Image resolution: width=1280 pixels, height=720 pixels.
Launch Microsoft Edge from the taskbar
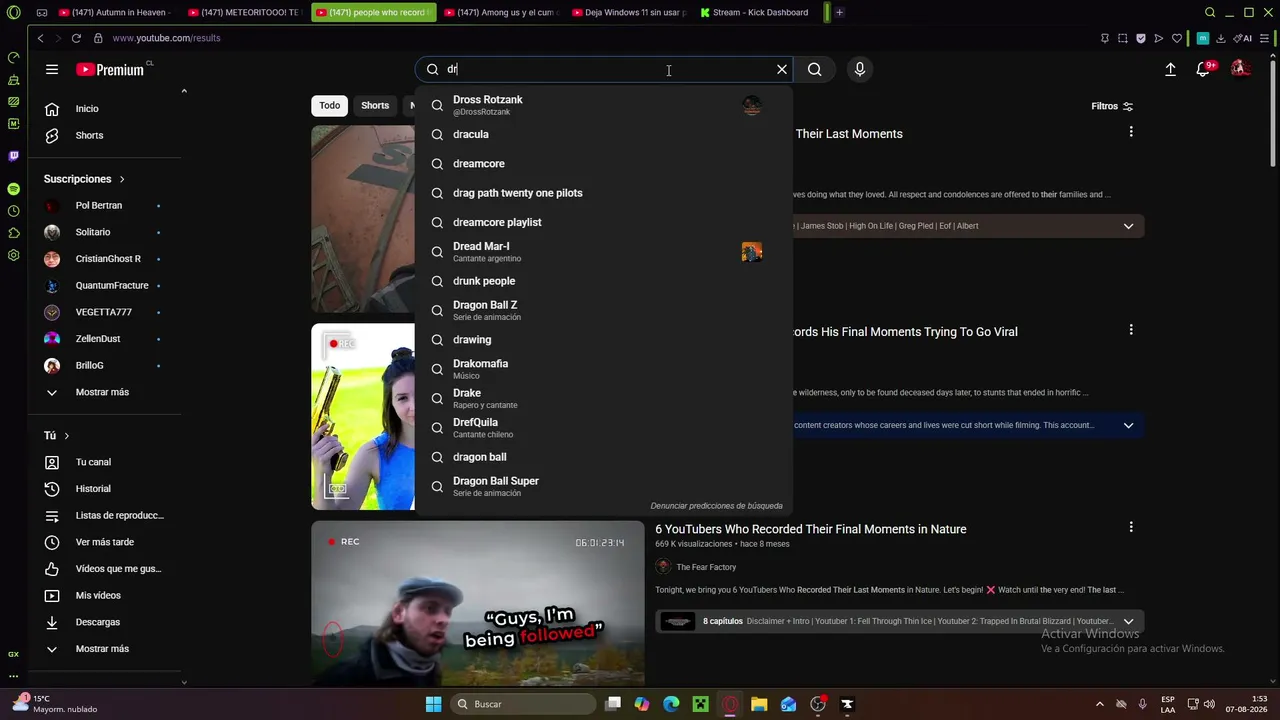coord(671,704)
